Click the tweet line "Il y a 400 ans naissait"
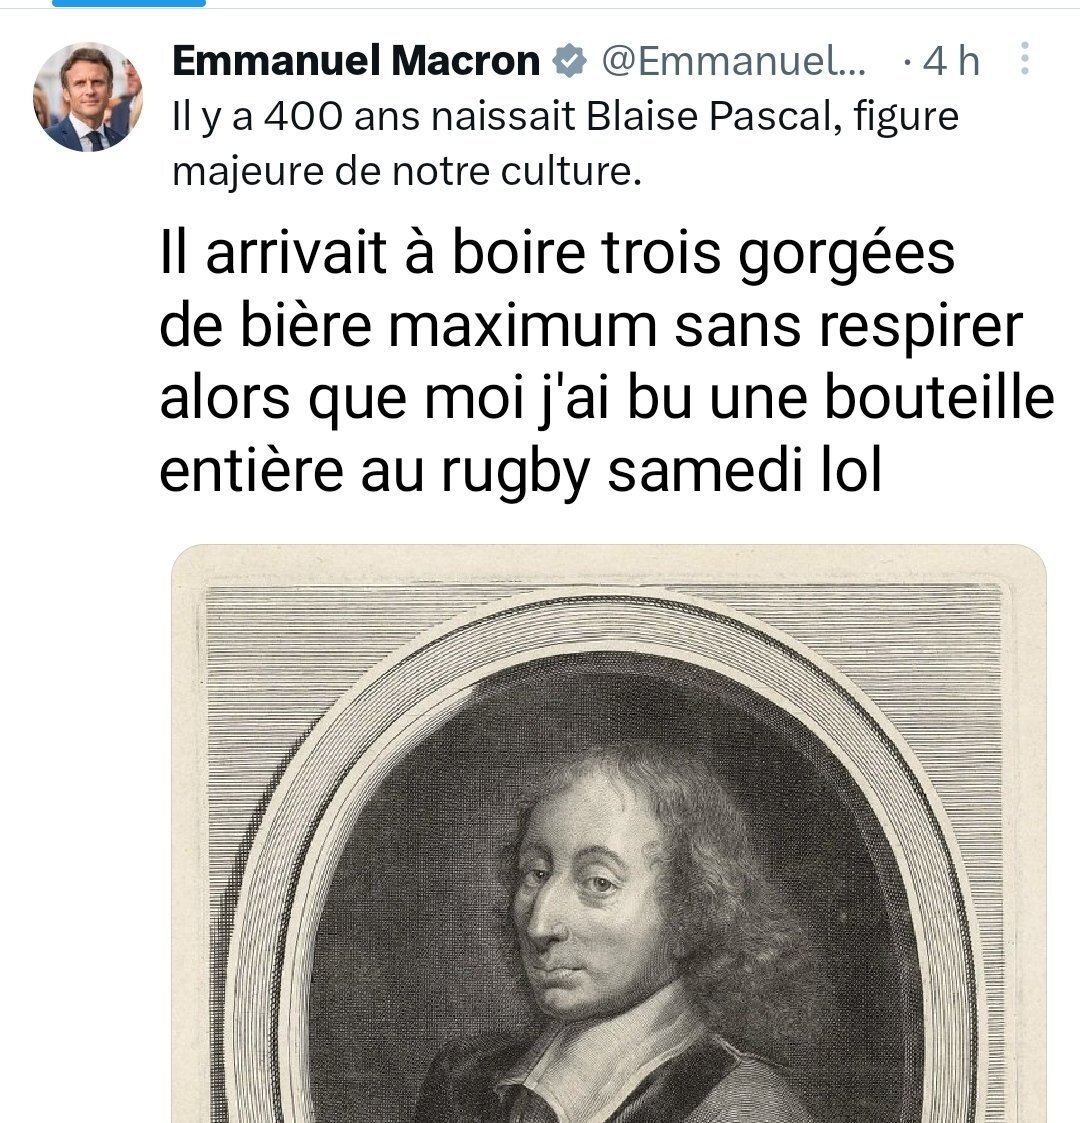This screenshot has width=1080, height=1123. 375,116
